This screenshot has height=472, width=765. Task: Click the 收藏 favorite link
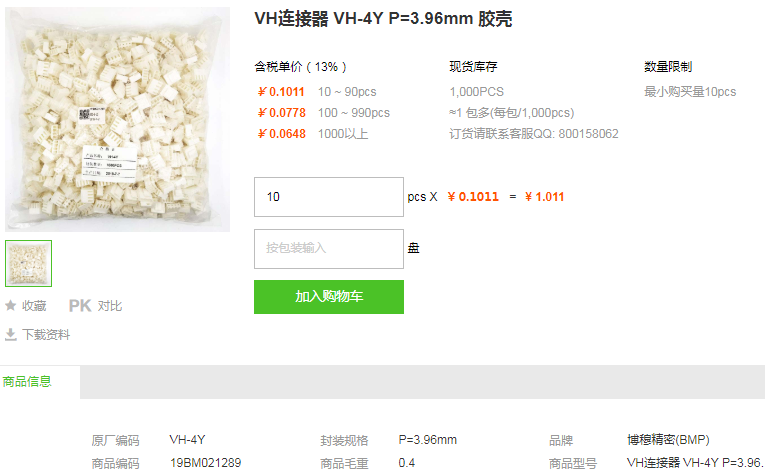34,306
